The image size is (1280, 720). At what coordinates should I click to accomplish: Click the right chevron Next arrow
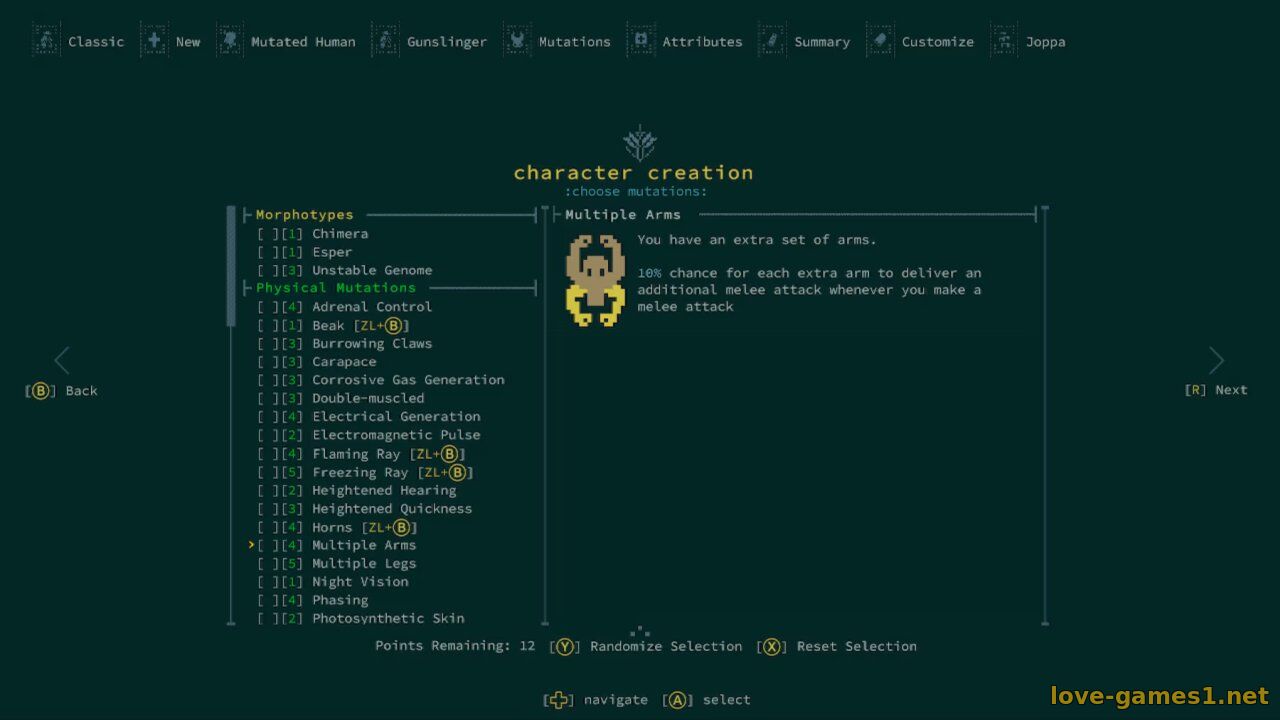click(x=1216, y=361)
